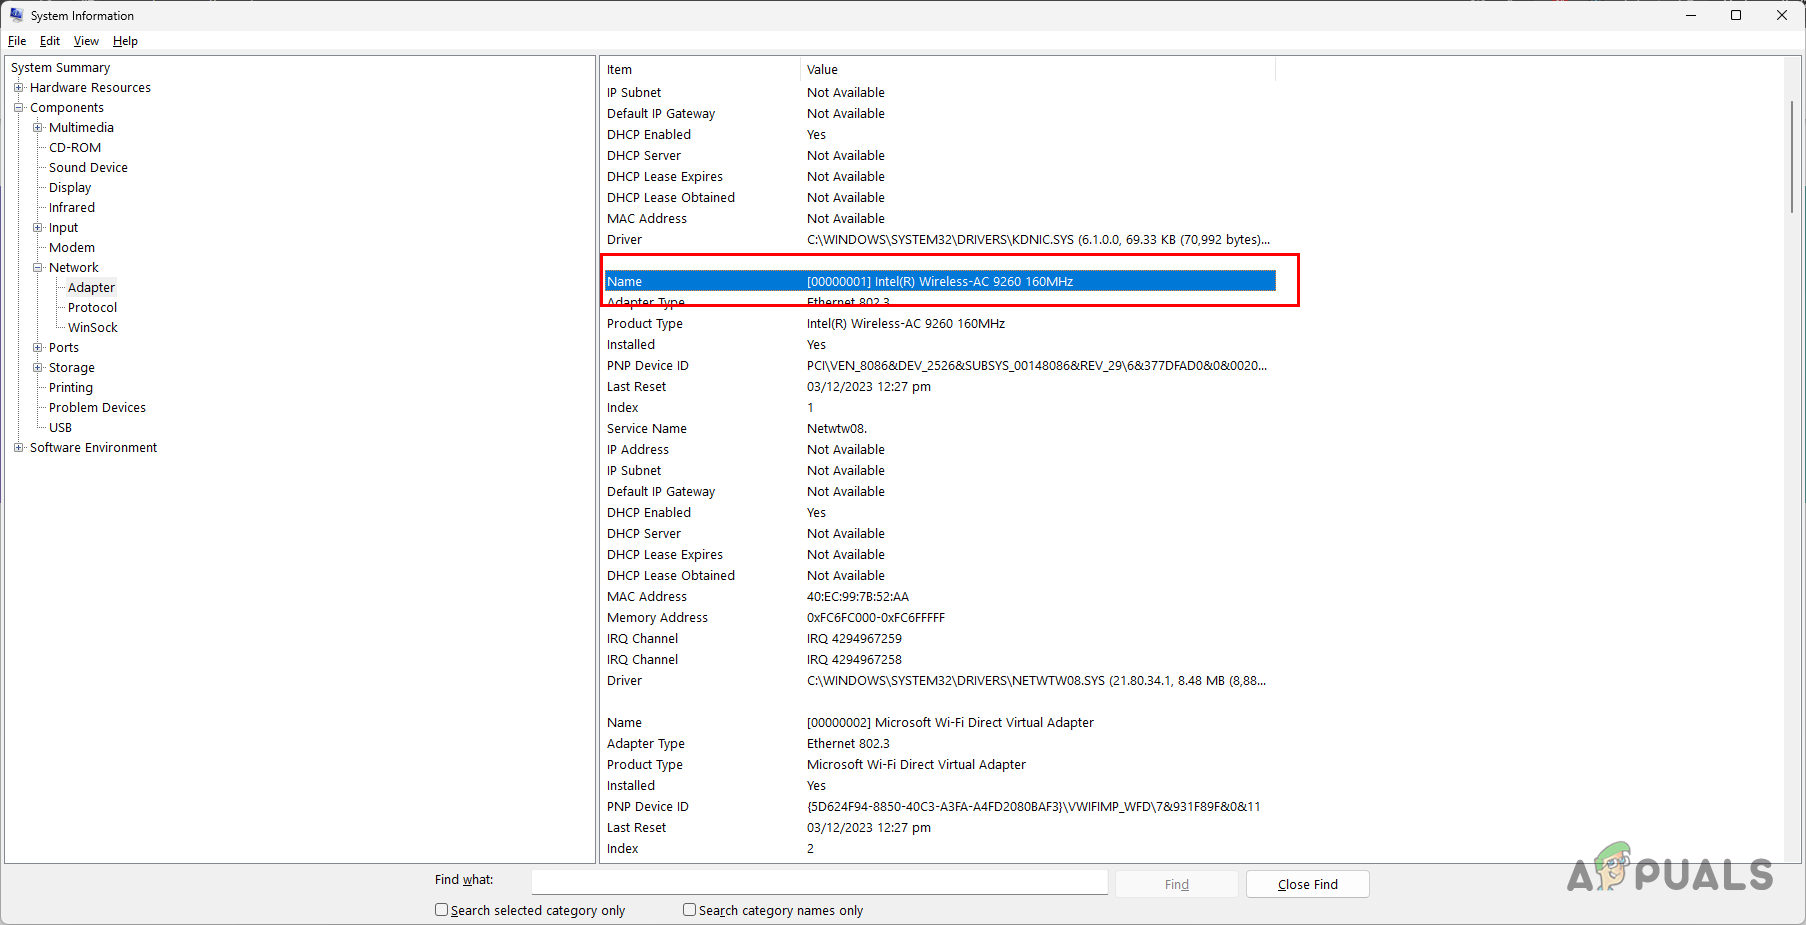1806x925 pixels.
Task: Select the Adapter tree item
Action: (x=91, y=287)
